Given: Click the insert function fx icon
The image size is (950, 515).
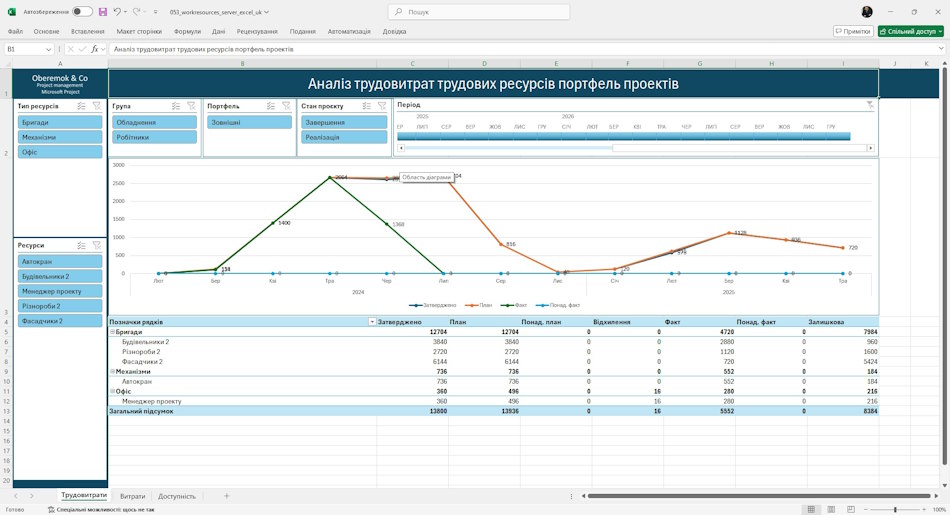Looking at the screenshot, I should [95, 49].
